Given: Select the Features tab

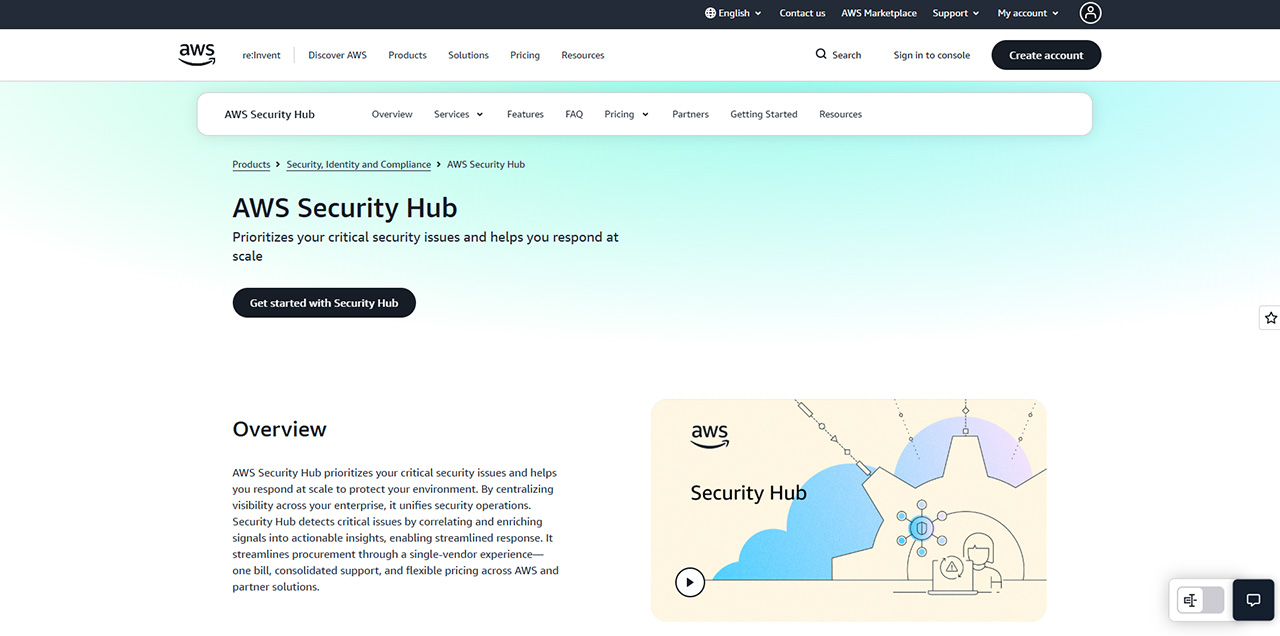Looking at the screenshot, I should point(525,114).
